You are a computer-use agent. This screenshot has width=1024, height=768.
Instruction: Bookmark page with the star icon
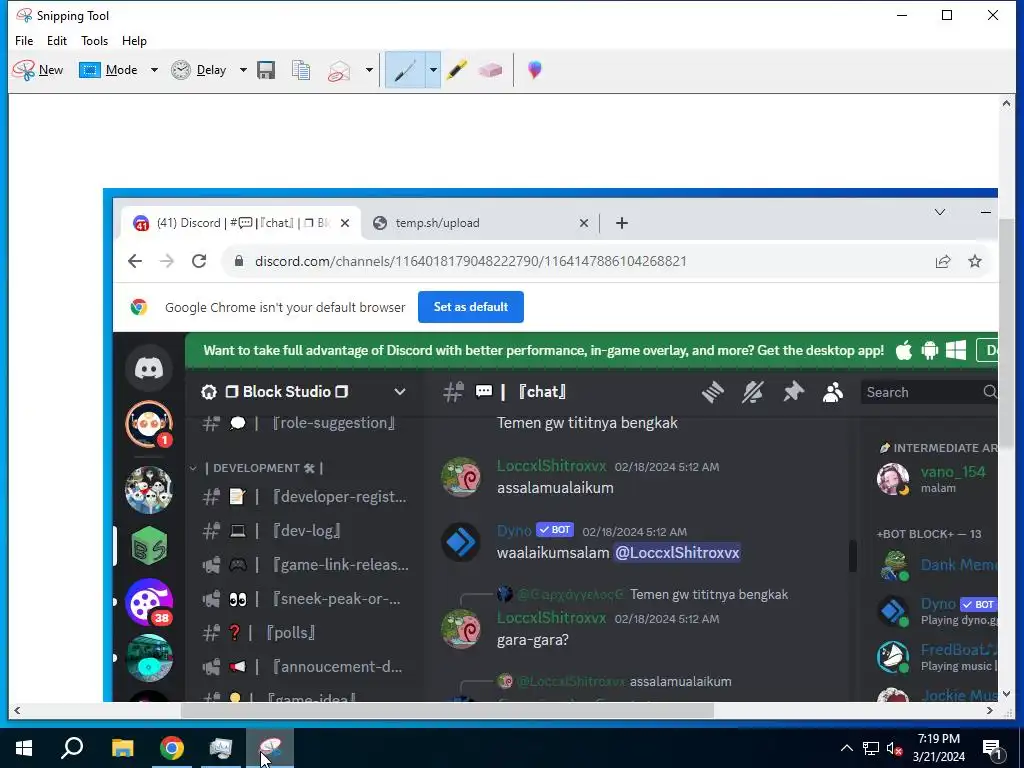coord(975,261)
